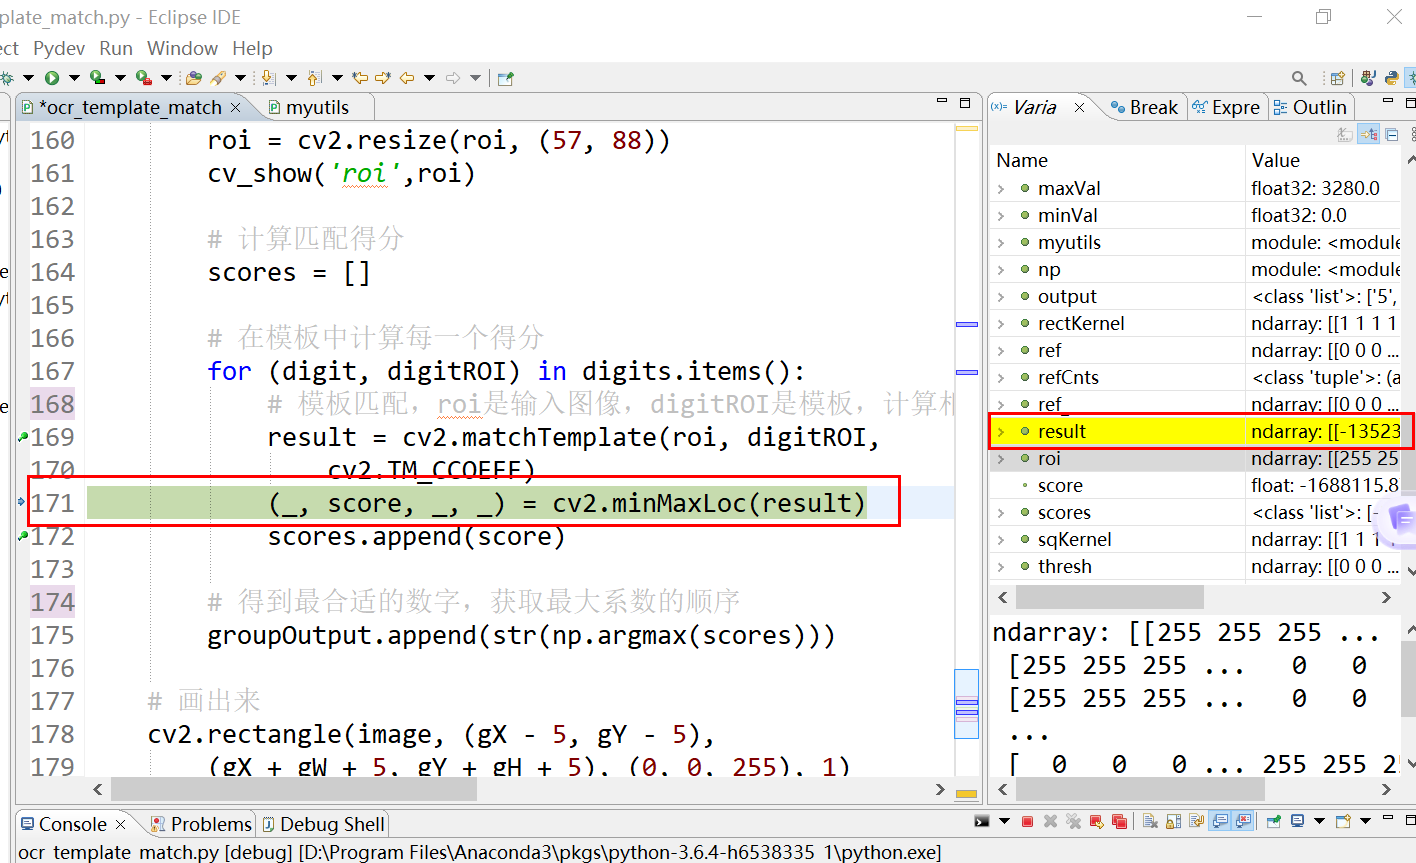
Task: Open the Pydev menu
Action: tap(58, 48)
